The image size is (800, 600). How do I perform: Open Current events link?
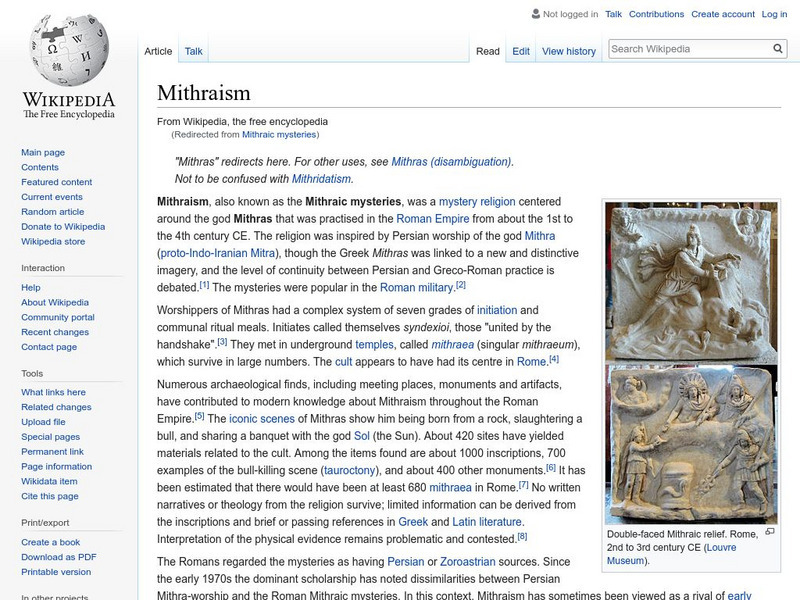[x=52, y=196]
